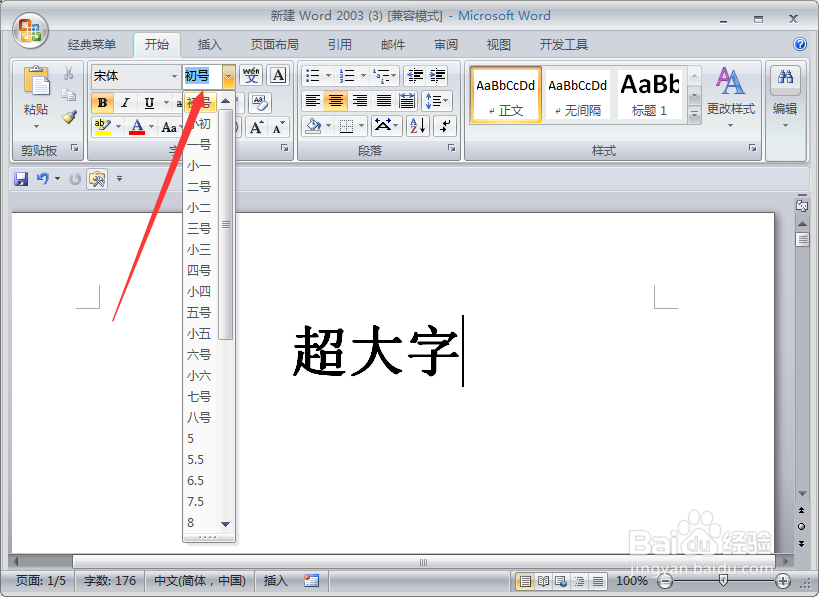Click the Grow Font icon

pyautogui.click(x=256, y=127)
